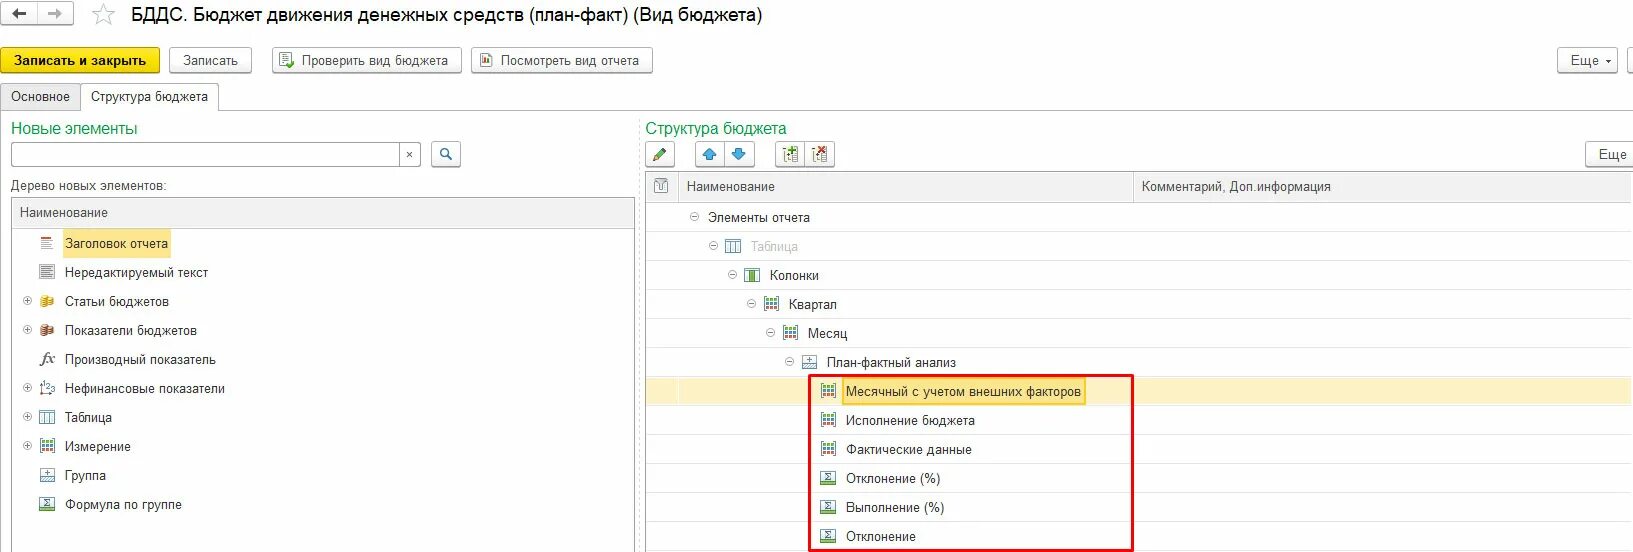This screenshot has width=1633, height=552.
Task: Move element up with blue up arrow
Action: pyautogui.click(x=709, y=154)
